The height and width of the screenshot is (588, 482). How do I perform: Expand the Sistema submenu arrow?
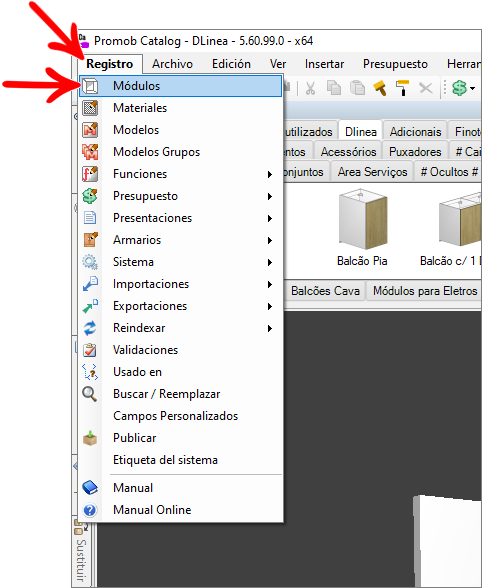269,262
